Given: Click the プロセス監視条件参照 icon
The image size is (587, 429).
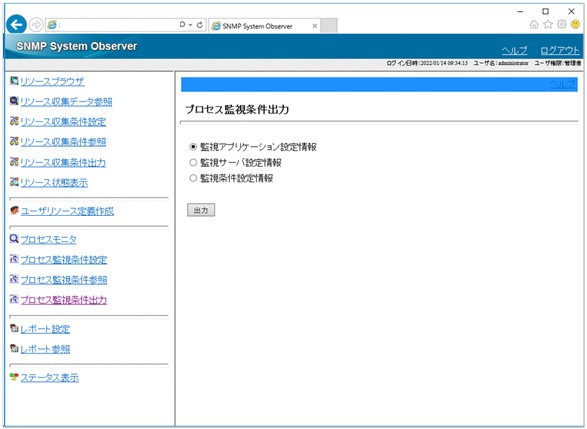Looking at the screenshot, I should (14, 279).
